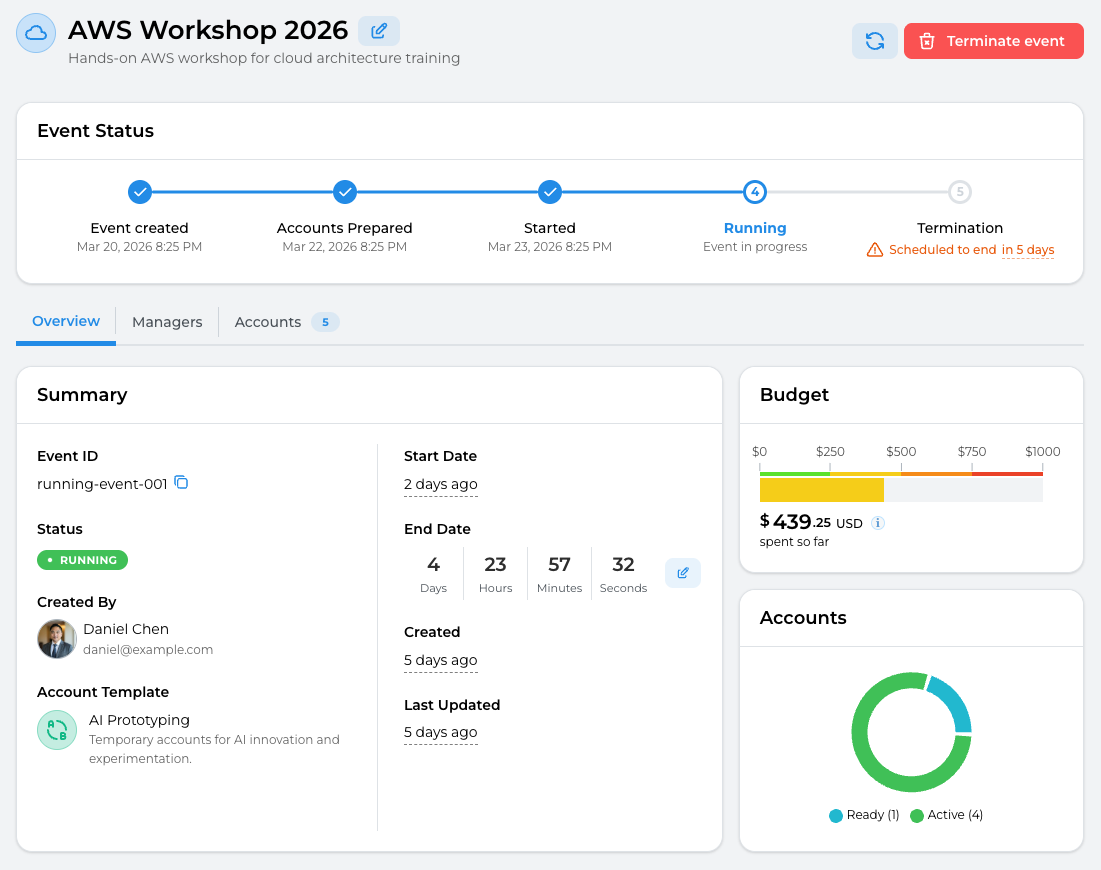Click Daniel Chen's profile photo

(x=57, y=639)
